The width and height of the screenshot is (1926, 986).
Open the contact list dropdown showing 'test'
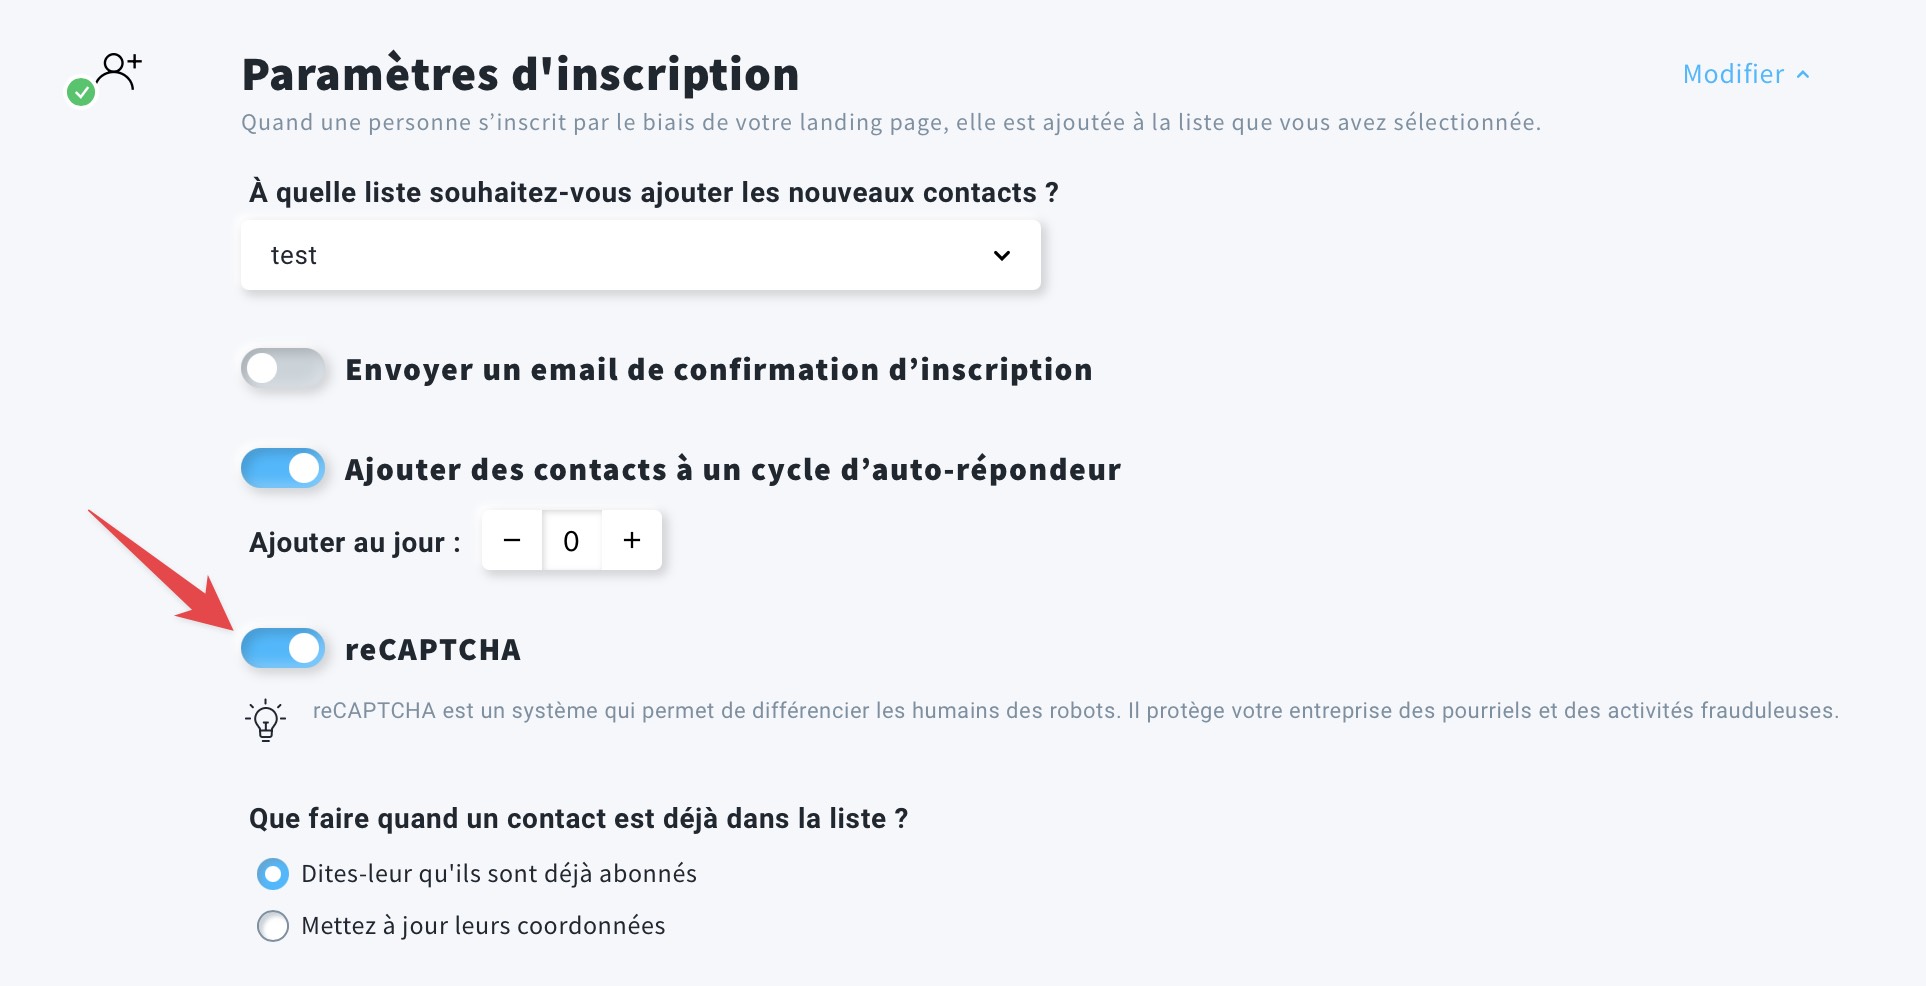pos(640,256)
